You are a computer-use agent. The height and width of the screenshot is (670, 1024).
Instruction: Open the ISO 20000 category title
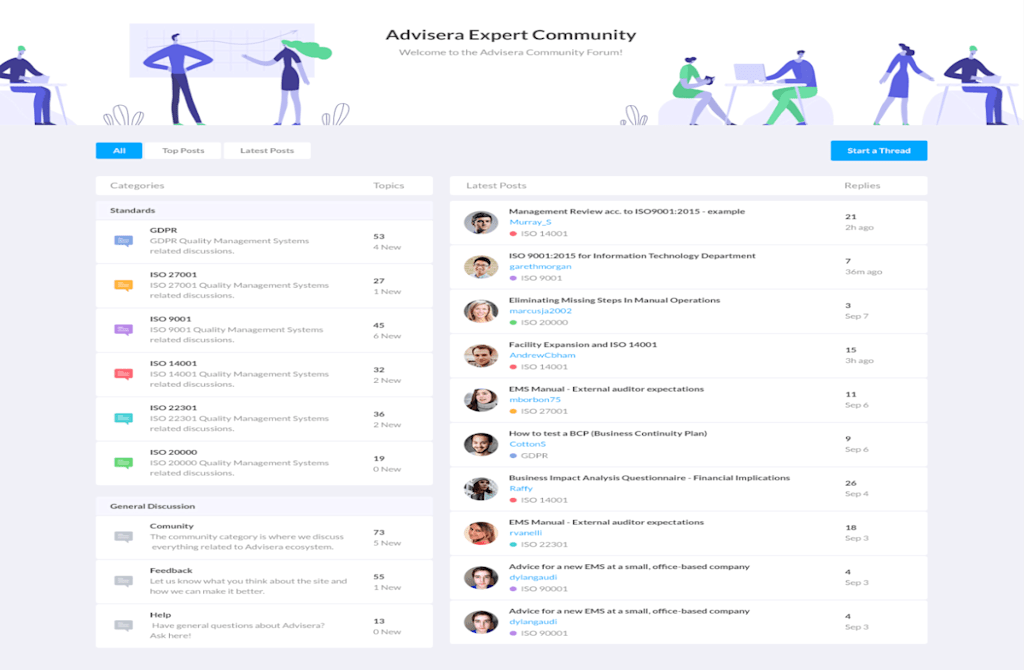tap(173, 452)
